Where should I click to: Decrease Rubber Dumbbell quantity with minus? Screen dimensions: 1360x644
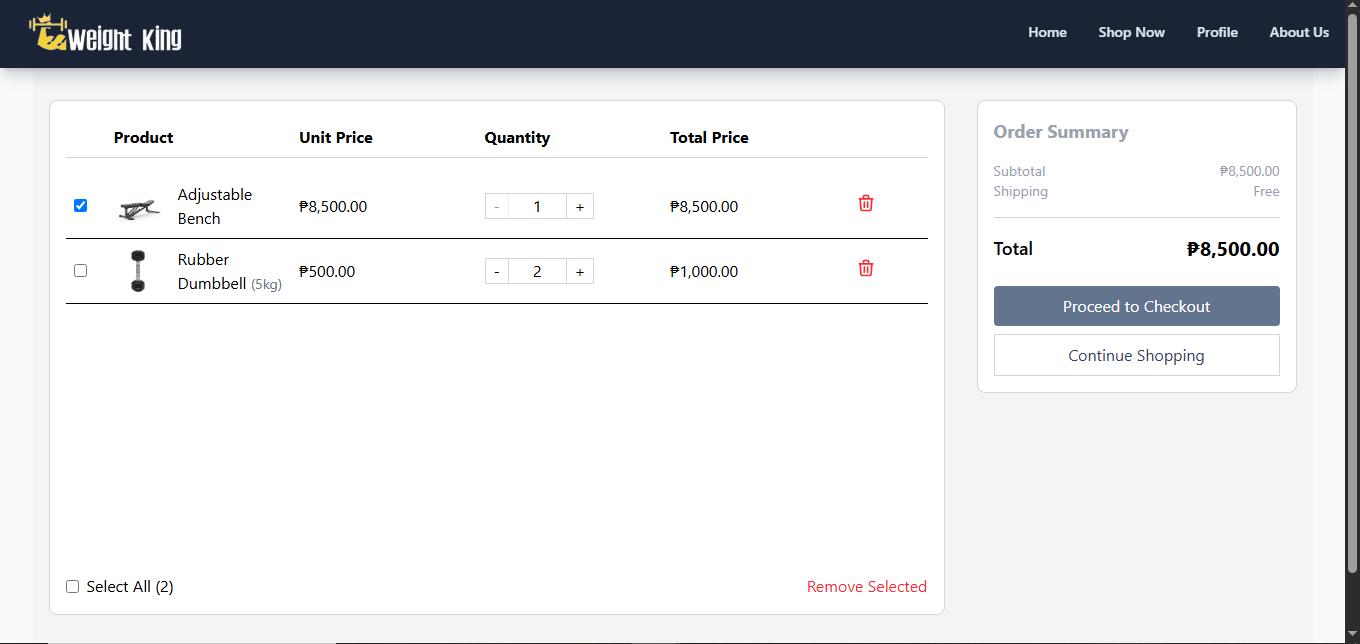pos(497,272)
